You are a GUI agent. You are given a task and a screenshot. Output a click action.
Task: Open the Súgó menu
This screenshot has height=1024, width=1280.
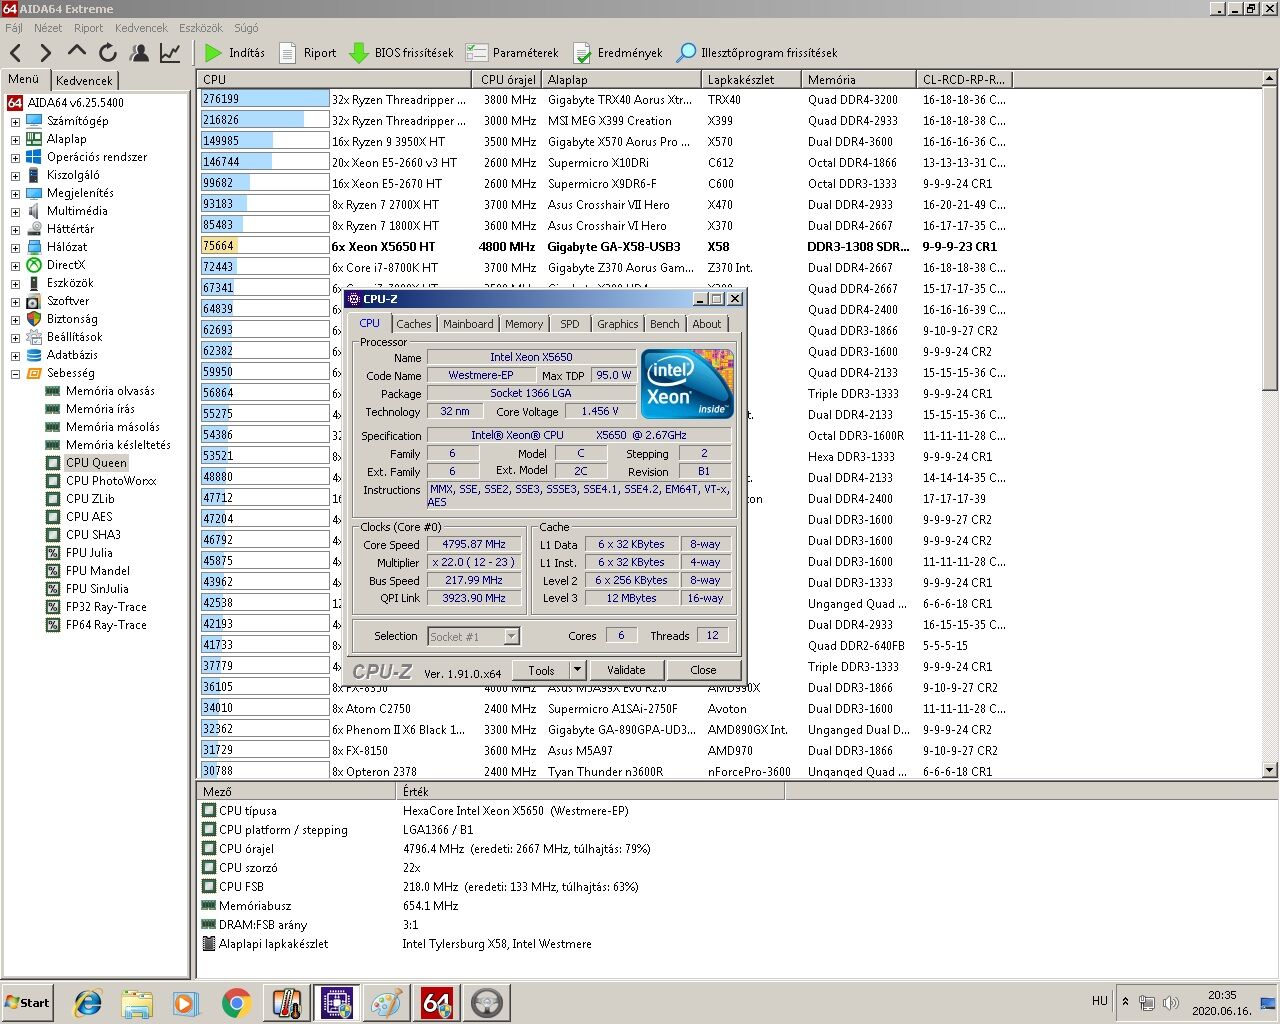[x=245, y=28]
